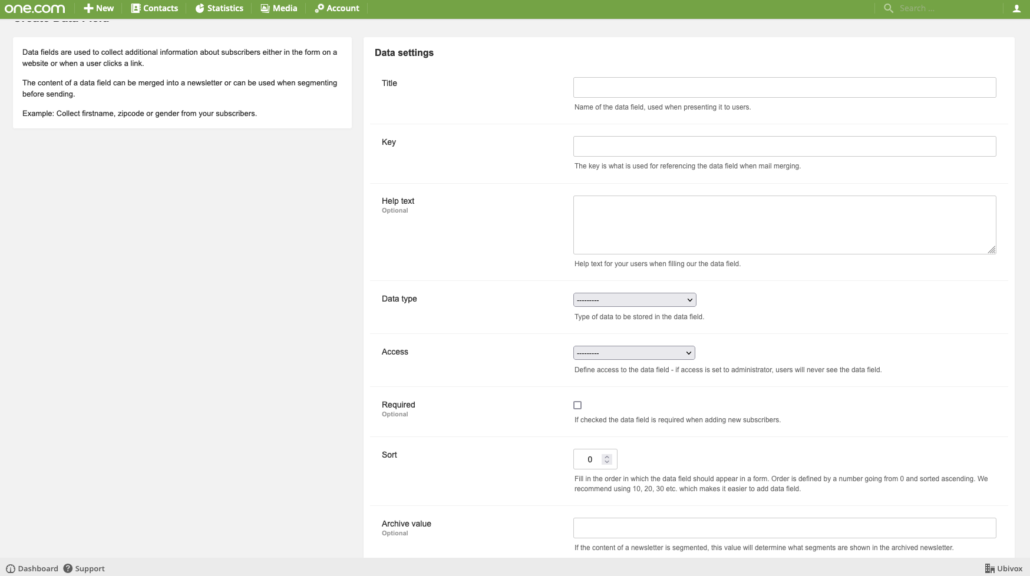
Task: Tick the Required checkbox
Action: [577, 405]
